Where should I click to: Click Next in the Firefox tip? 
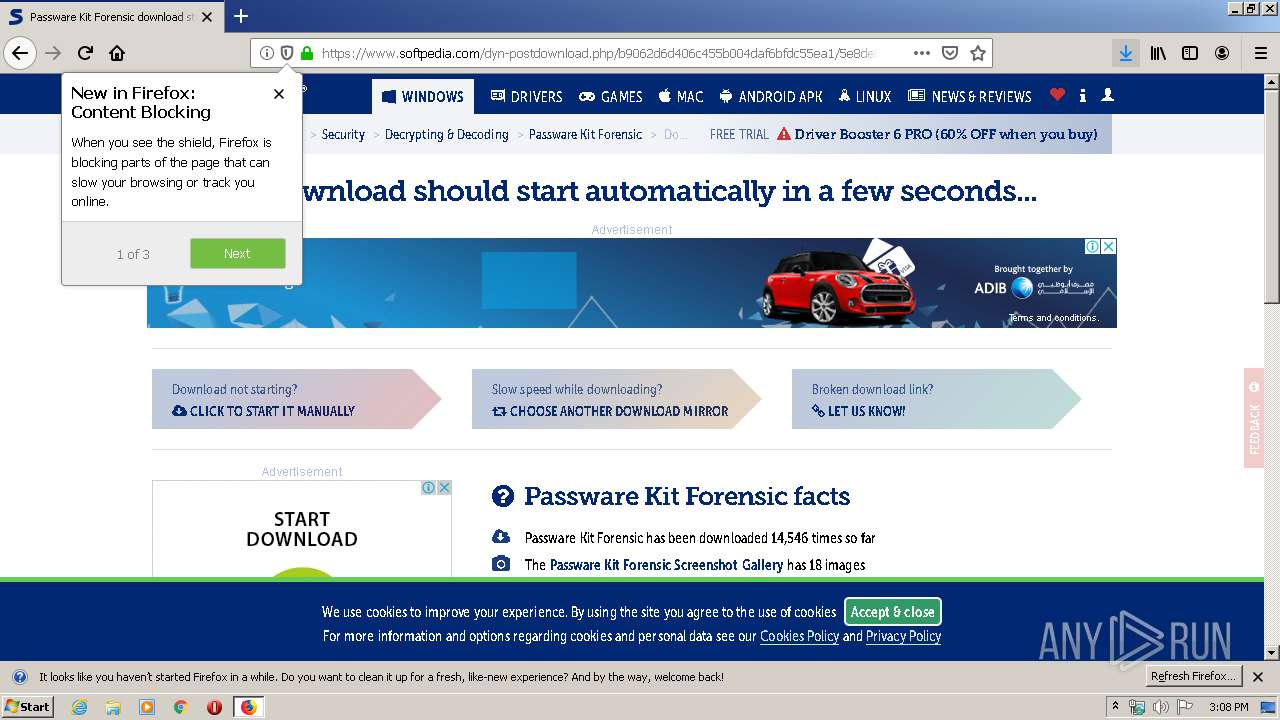click(x=237, y=253)
